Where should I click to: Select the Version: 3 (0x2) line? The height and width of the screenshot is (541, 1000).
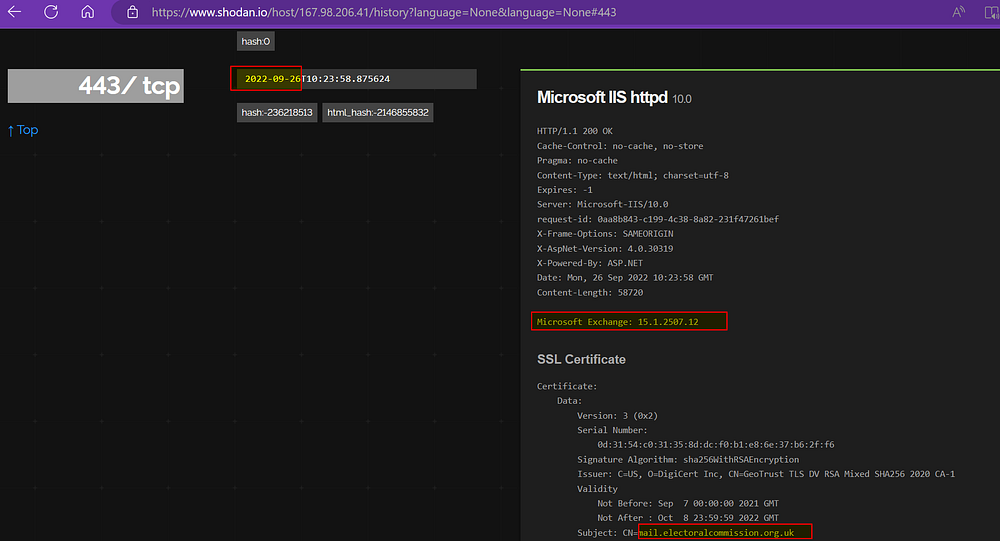pos(617,416)
